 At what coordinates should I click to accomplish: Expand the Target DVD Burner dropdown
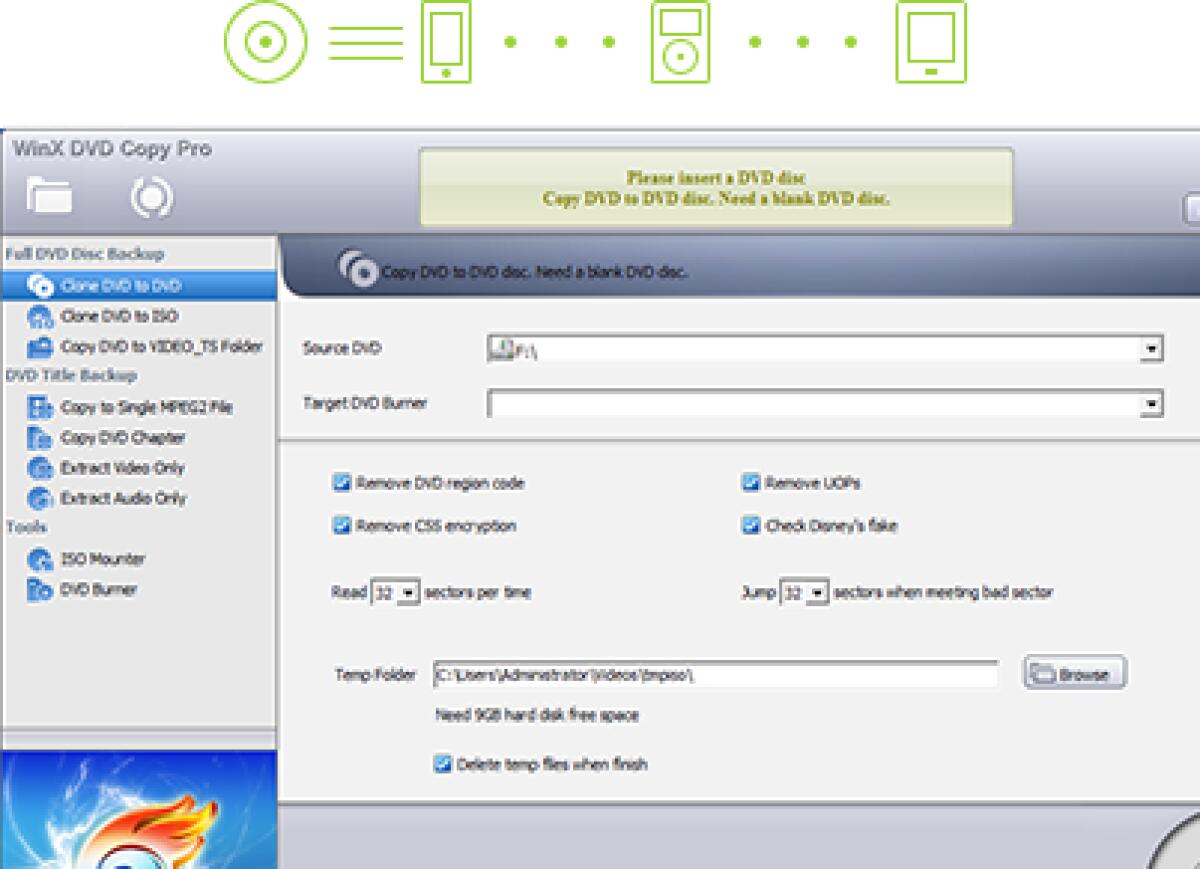click(1151, 403)
